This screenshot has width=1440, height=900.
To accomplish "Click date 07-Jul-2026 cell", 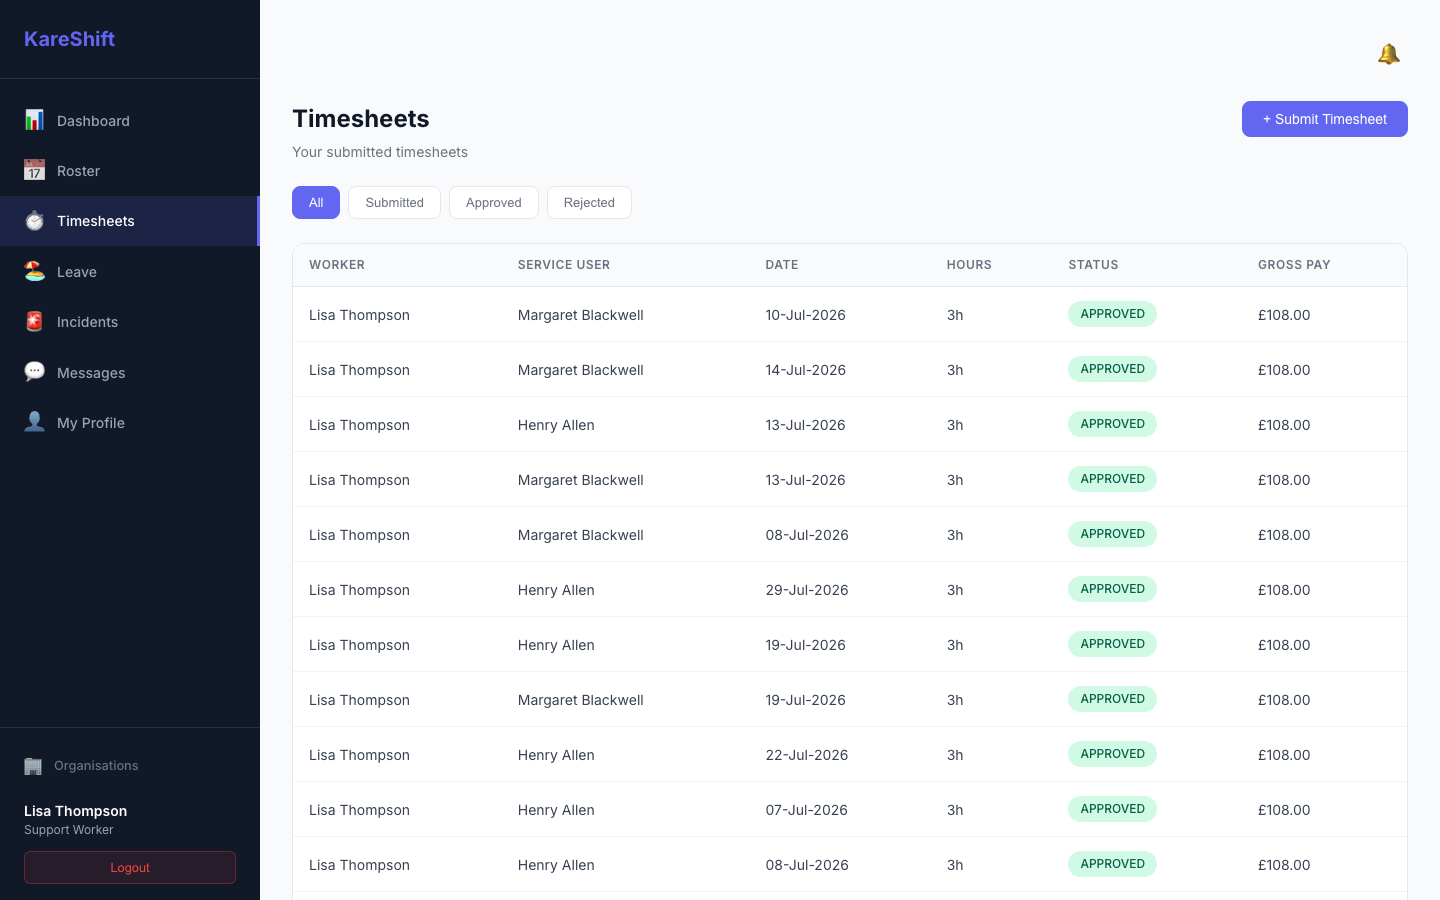I will click(x=807, y=810).
